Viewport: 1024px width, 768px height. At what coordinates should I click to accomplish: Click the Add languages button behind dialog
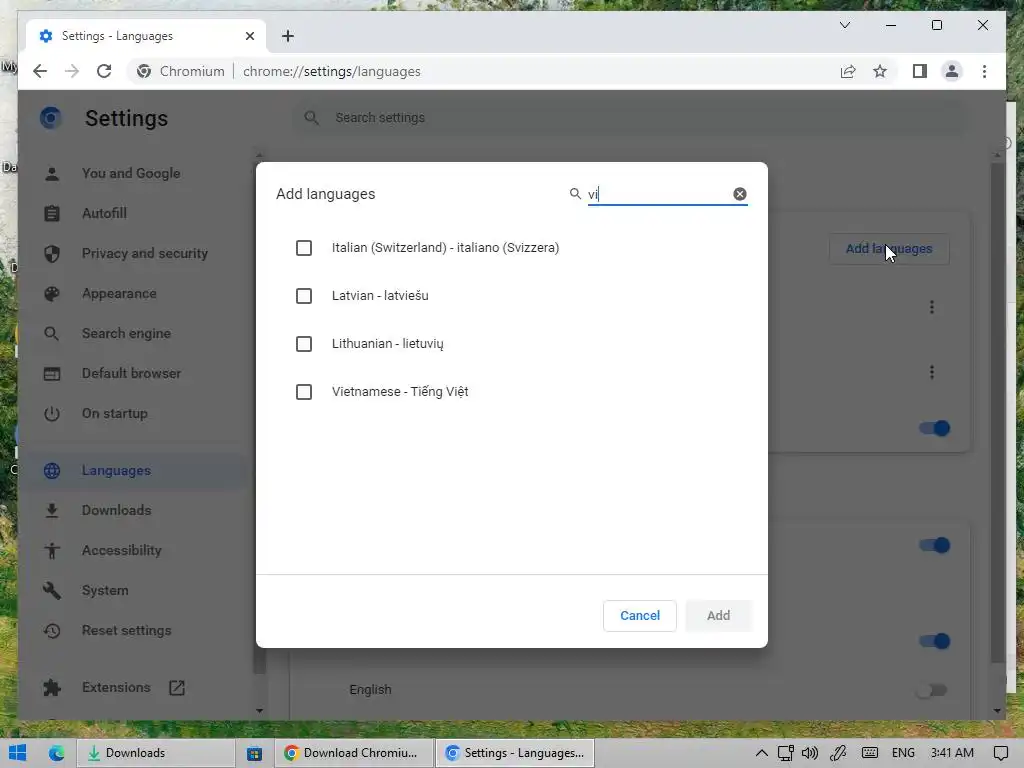click(x=889, y=249)
